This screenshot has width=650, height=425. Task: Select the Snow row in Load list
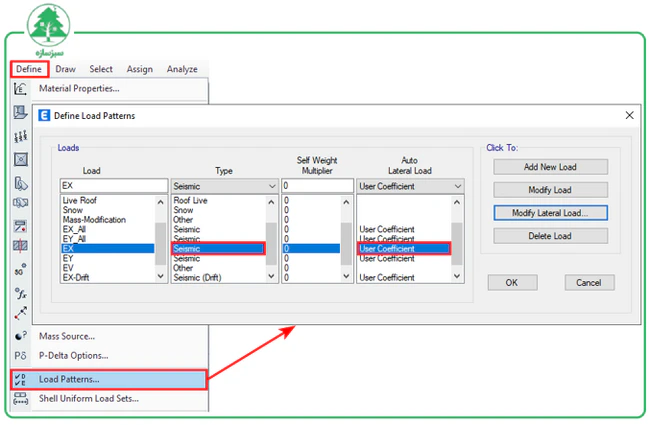pos(108,210)
